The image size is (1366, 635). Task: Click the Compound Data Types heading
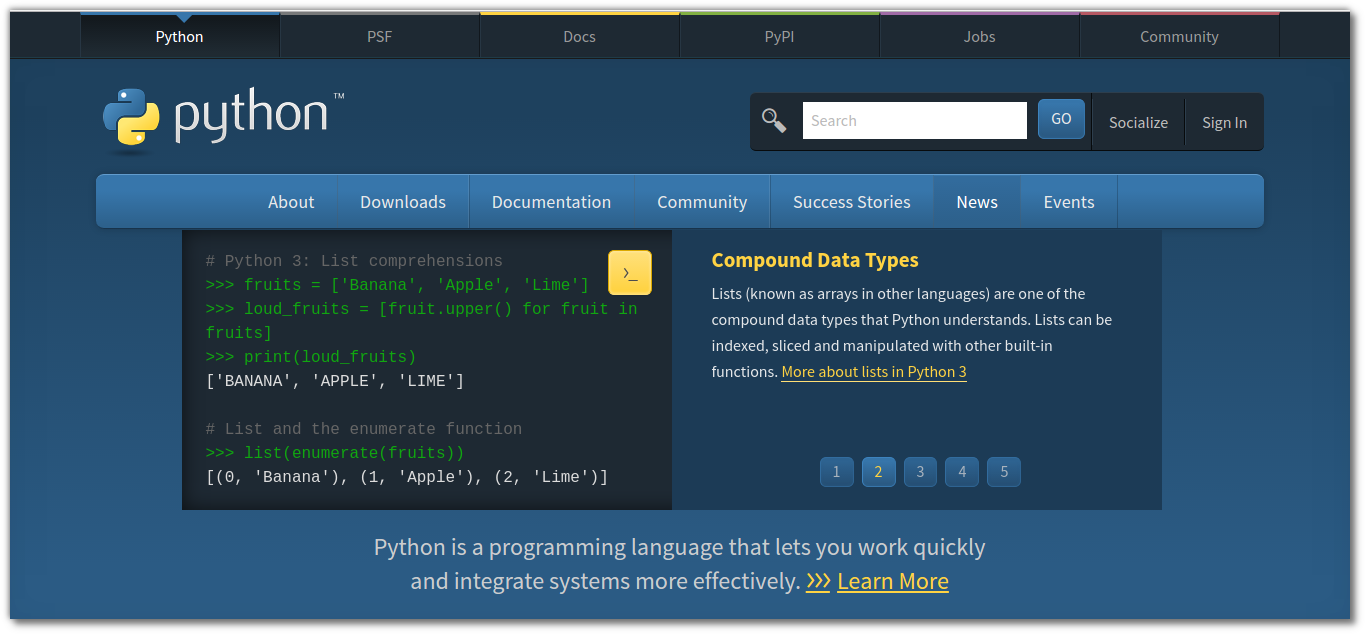[x=815, y=260]
